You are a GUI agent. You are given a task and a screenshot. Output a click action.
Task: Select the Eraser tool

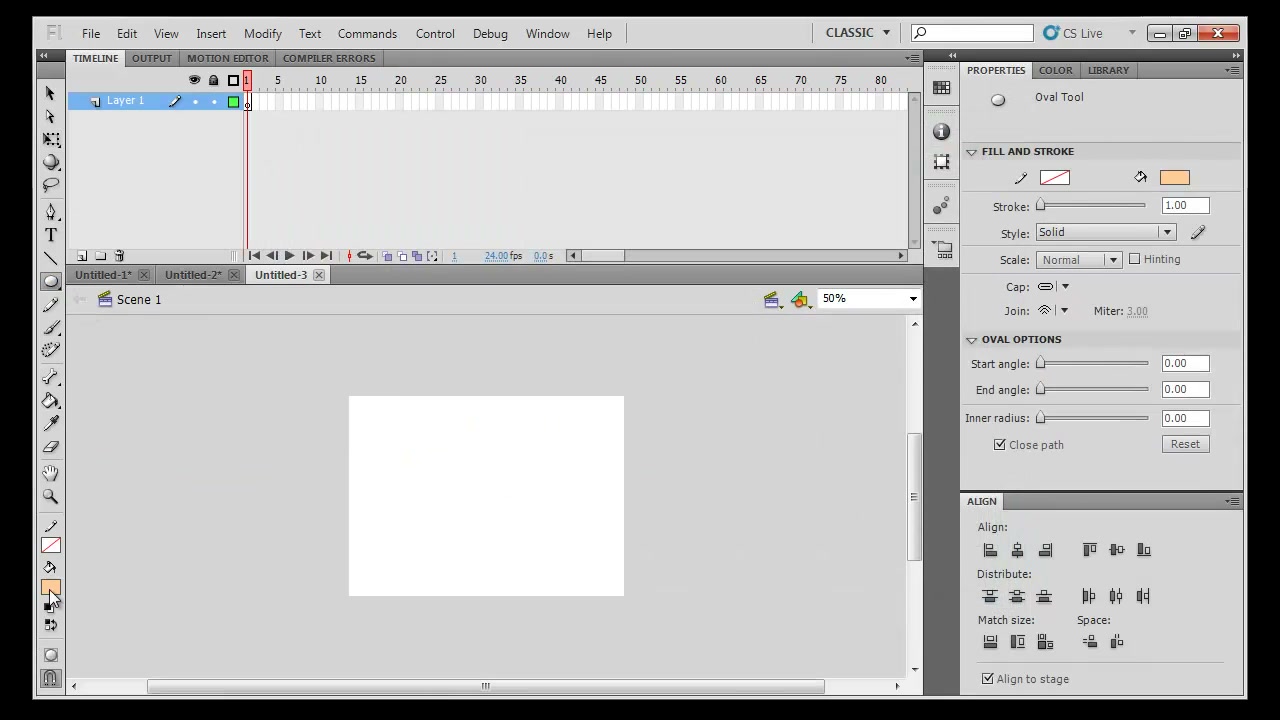[x=51, y=447]
